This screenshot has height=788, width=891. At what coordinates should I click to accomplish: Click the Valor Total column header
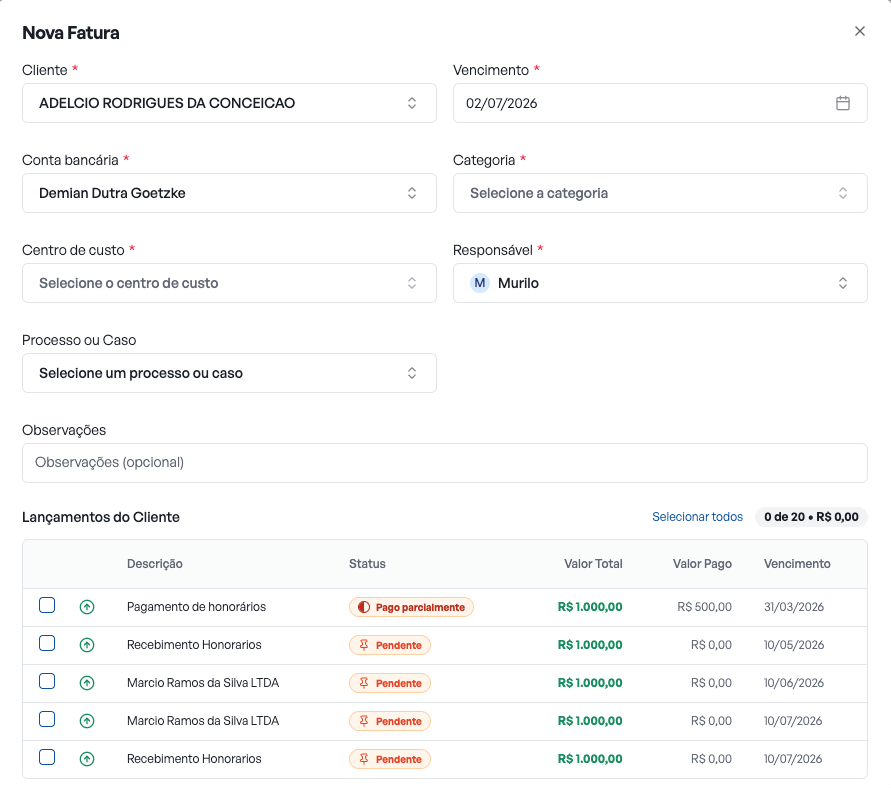[593, 564]
